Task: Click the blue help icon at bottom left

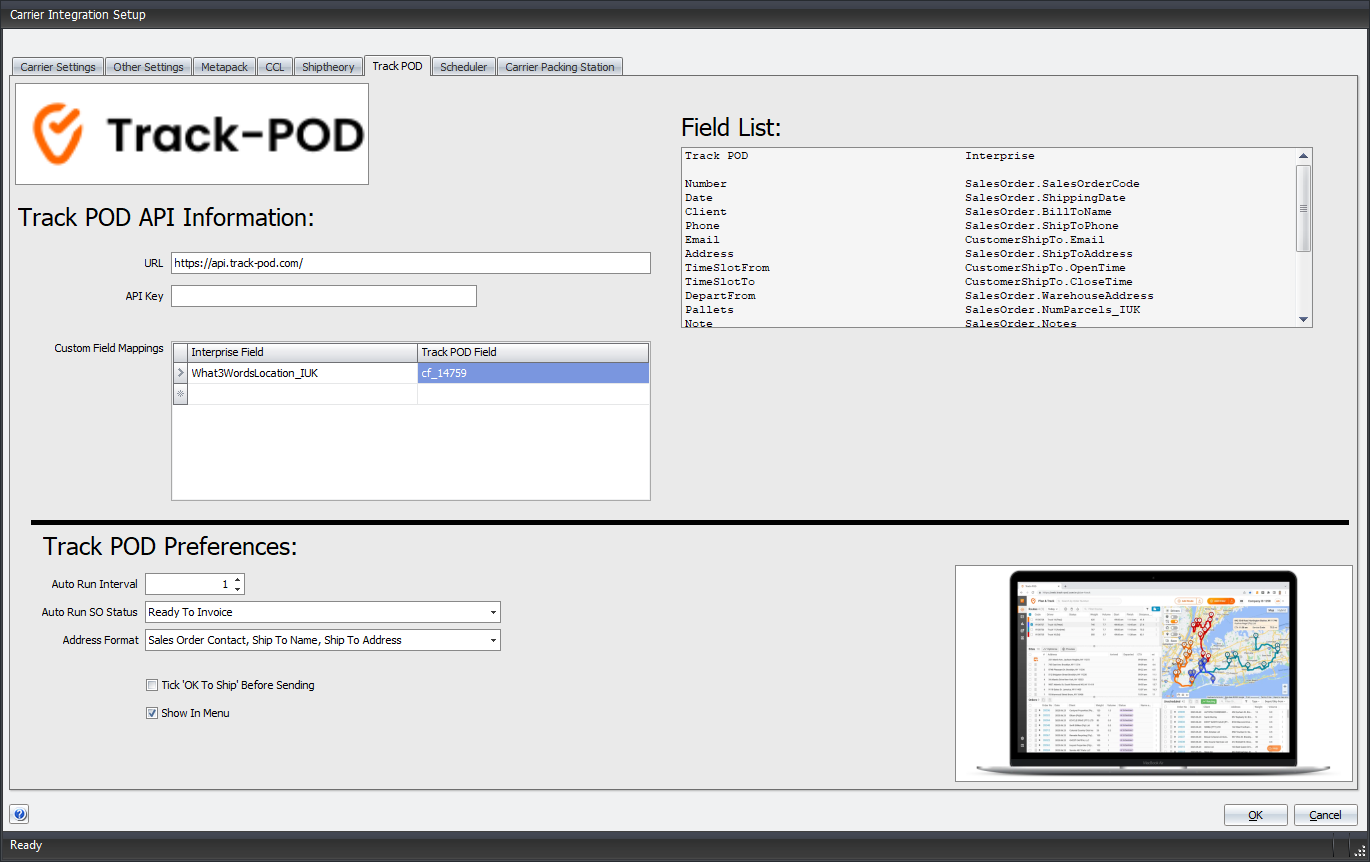Action: tap(20, 814)
